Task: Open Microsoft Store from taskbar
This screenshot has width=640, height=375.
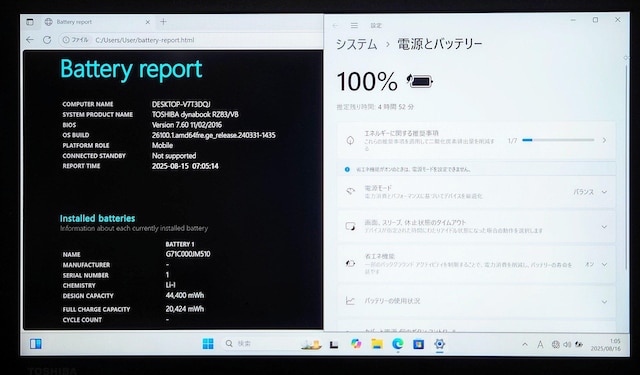Action: tap(418, 344)
